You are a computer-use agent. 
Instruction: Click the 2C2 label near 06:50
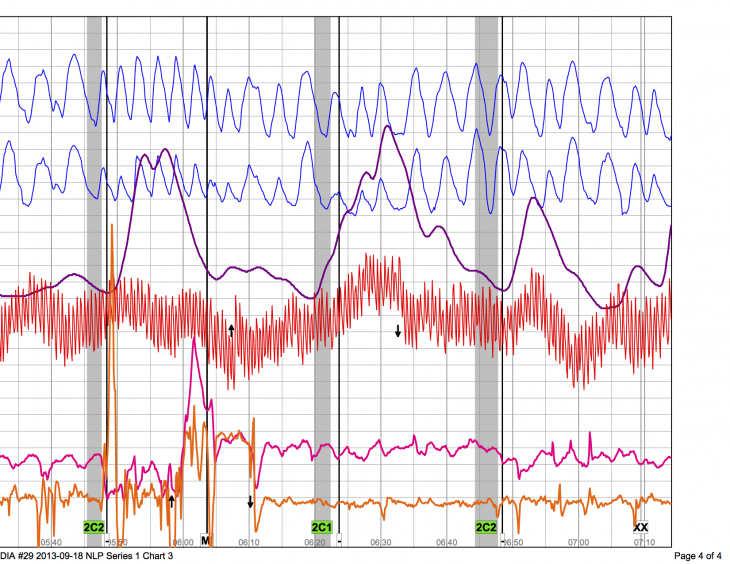(486, 527)
